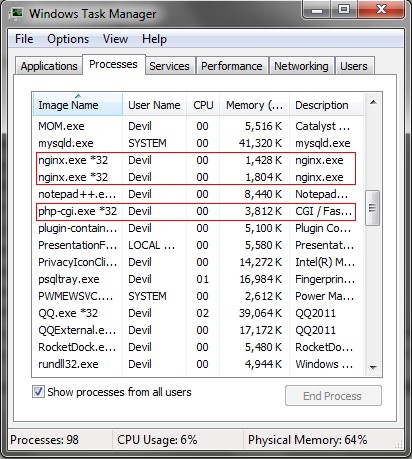Screen dimensions: 412x459
Task: Click the scrollbar down arrow
Action: pos(373,368)
